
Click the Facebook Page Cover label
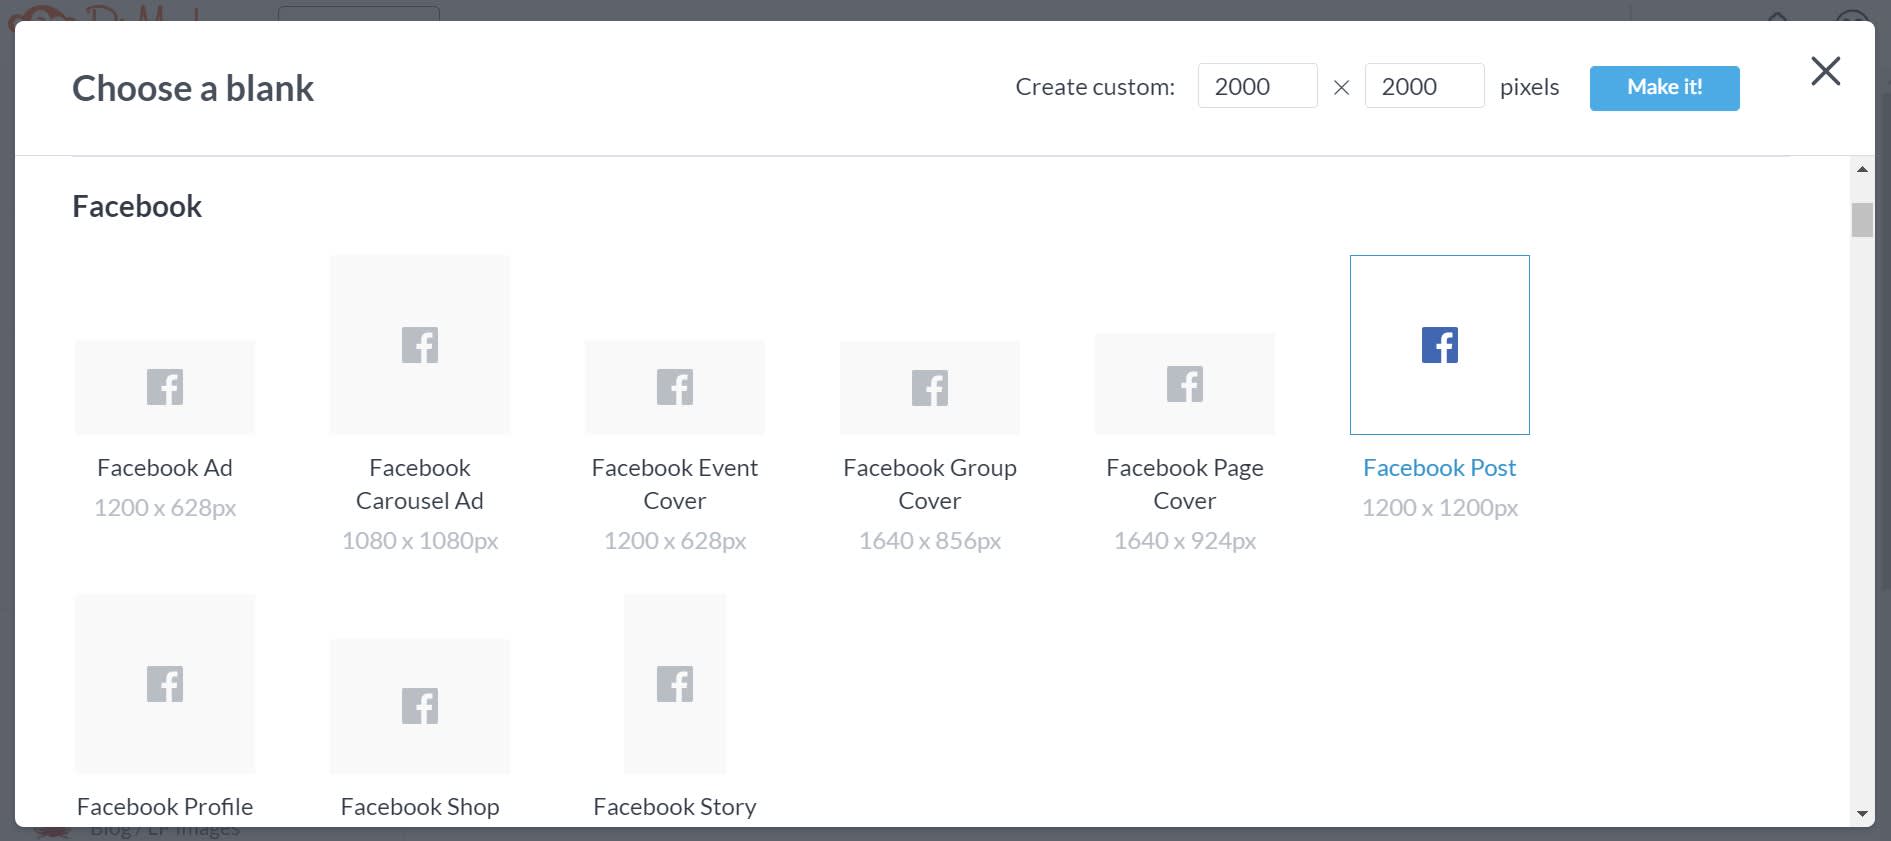(x=1185, y=484)
